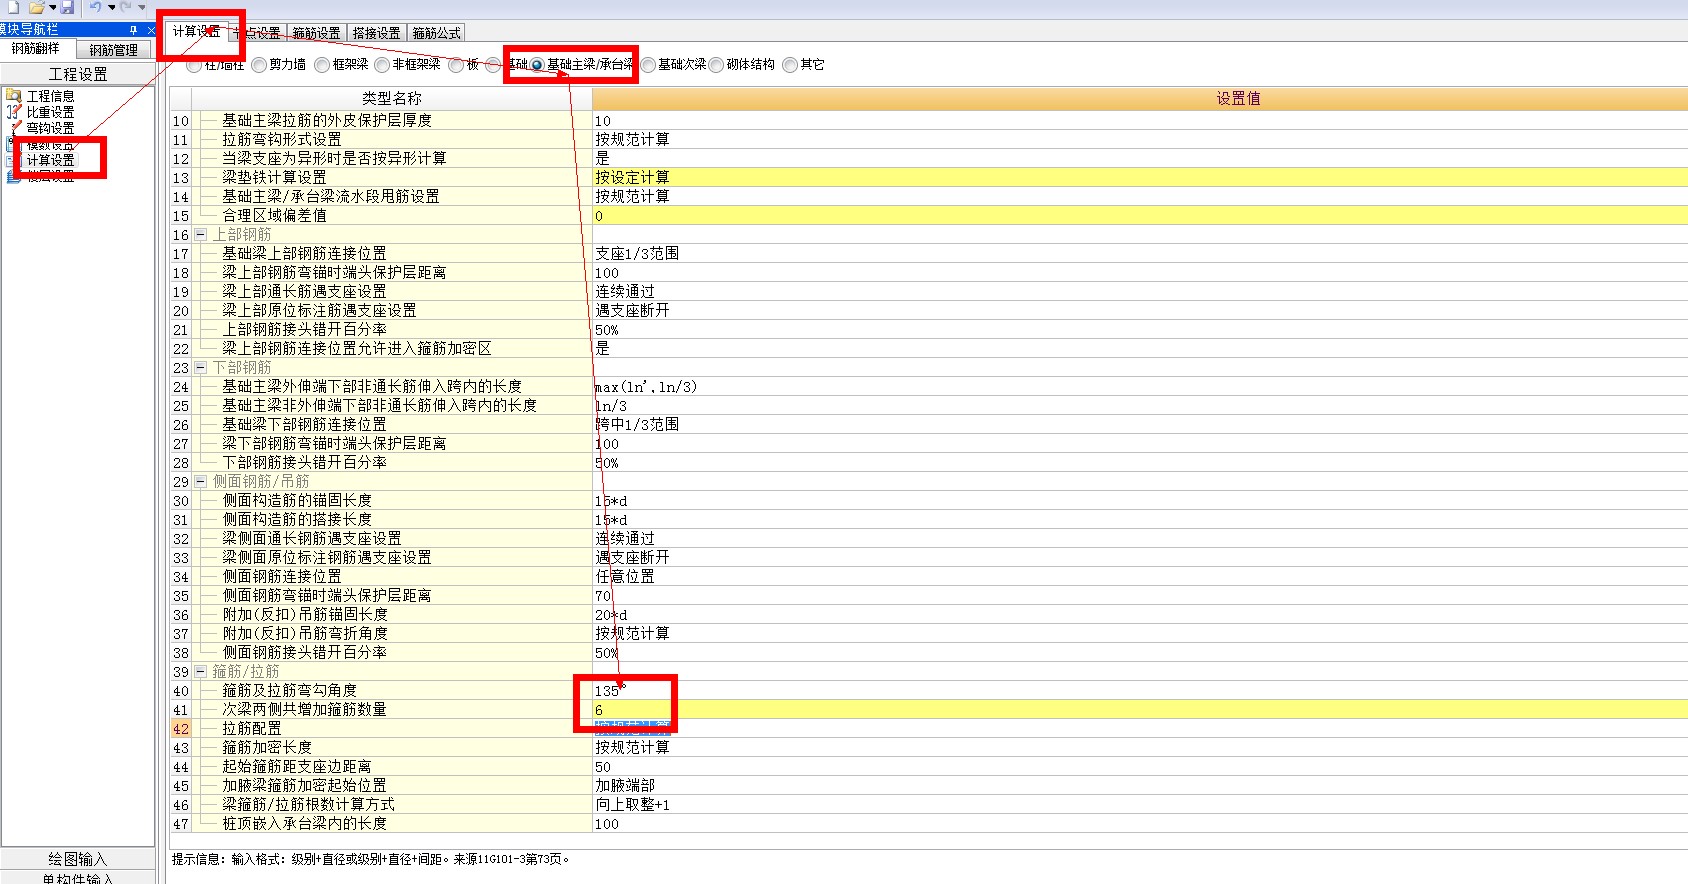The width and height of the screenshot is (1688, 884).
Task: Switch to the 钢筋翻样 tab
Action: click(36, 49)
